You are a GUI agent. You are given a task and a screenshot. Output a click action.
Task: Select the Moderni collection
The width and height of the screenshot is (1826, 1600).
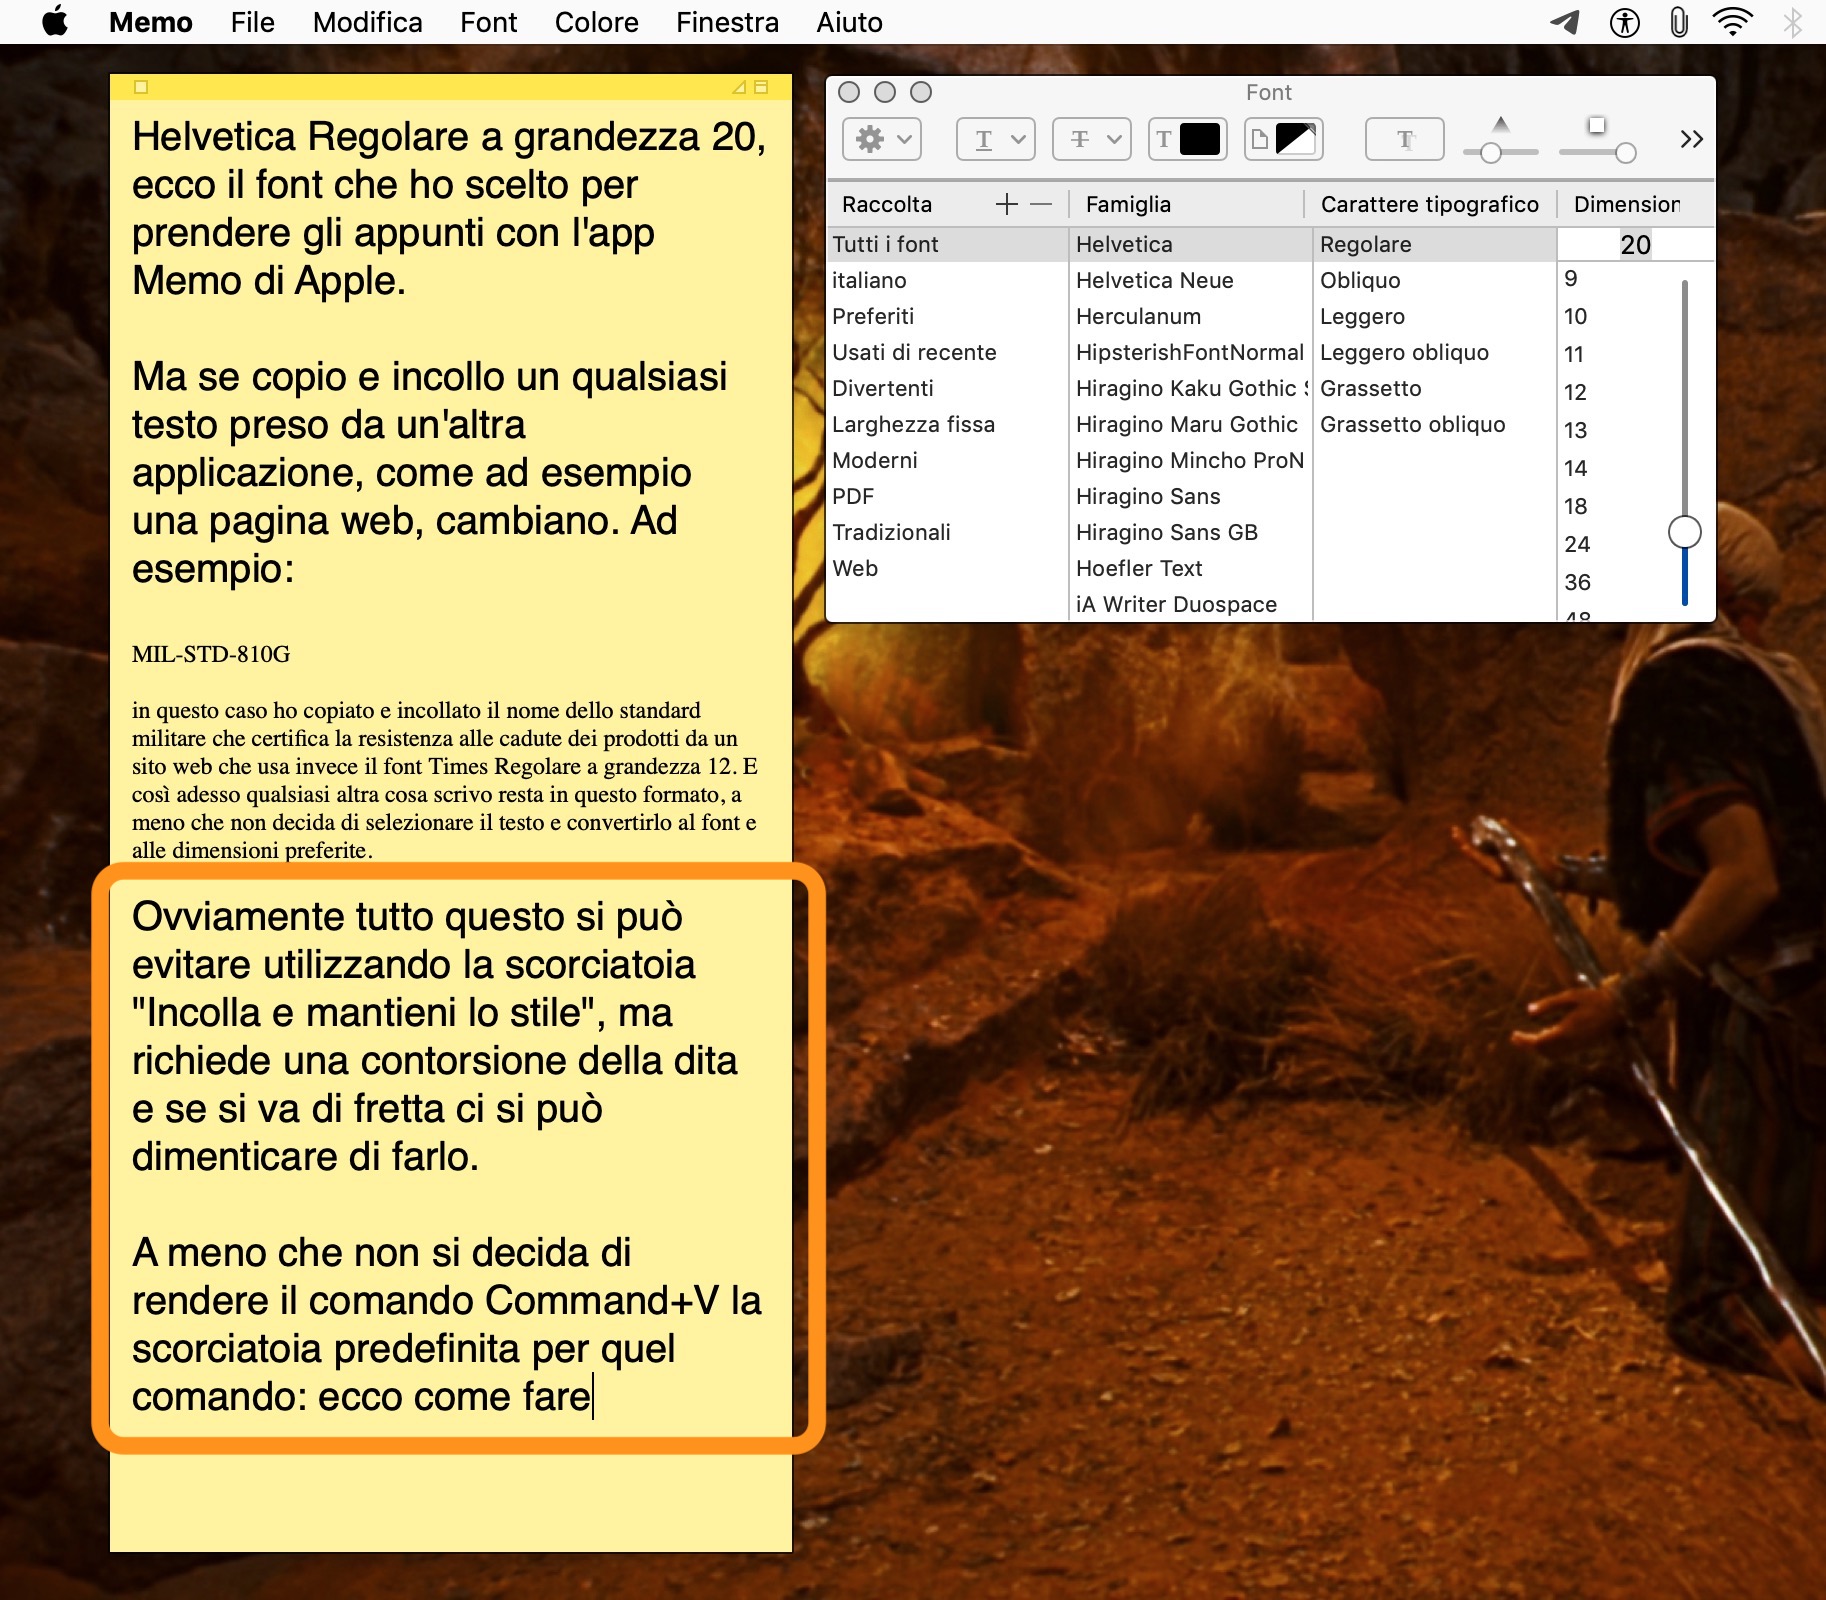(x=947, y=460)
